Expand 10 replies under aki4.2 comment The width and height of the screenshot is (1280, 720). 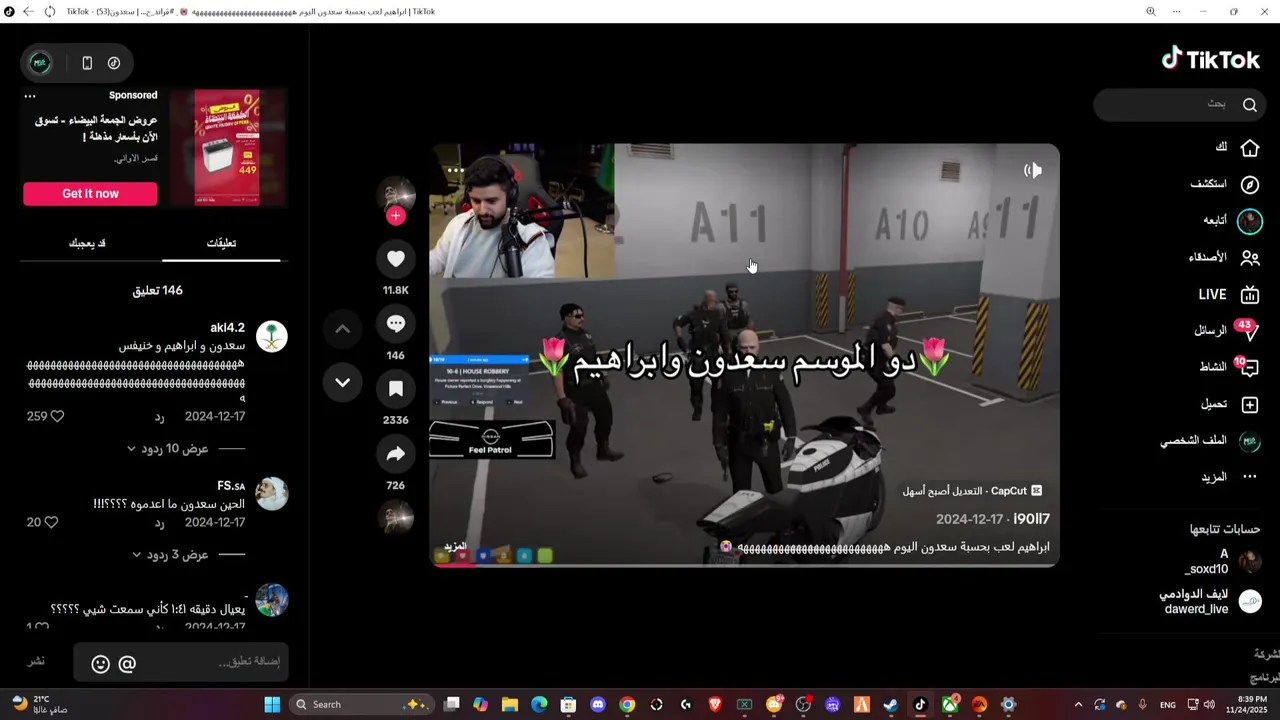pos(167,449)
